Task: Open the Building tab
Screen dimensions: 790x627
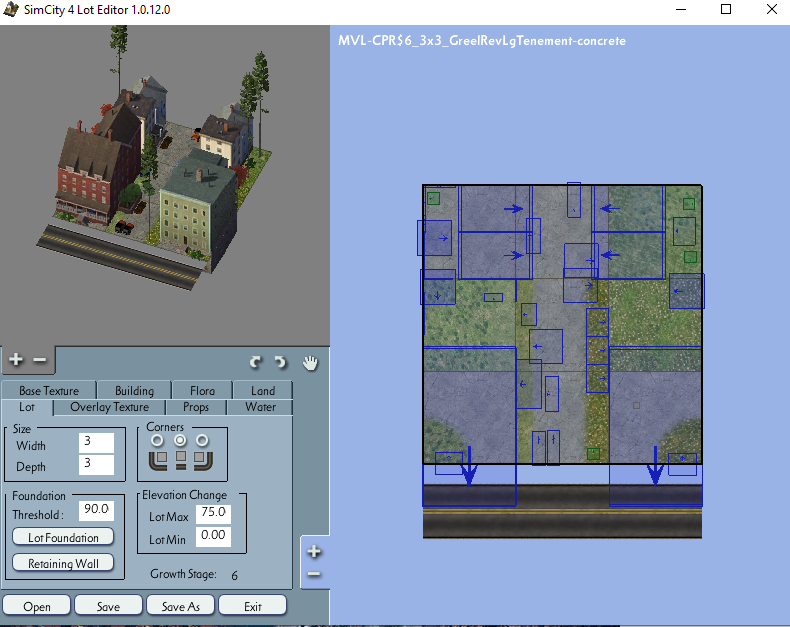Action: point(135,391)
